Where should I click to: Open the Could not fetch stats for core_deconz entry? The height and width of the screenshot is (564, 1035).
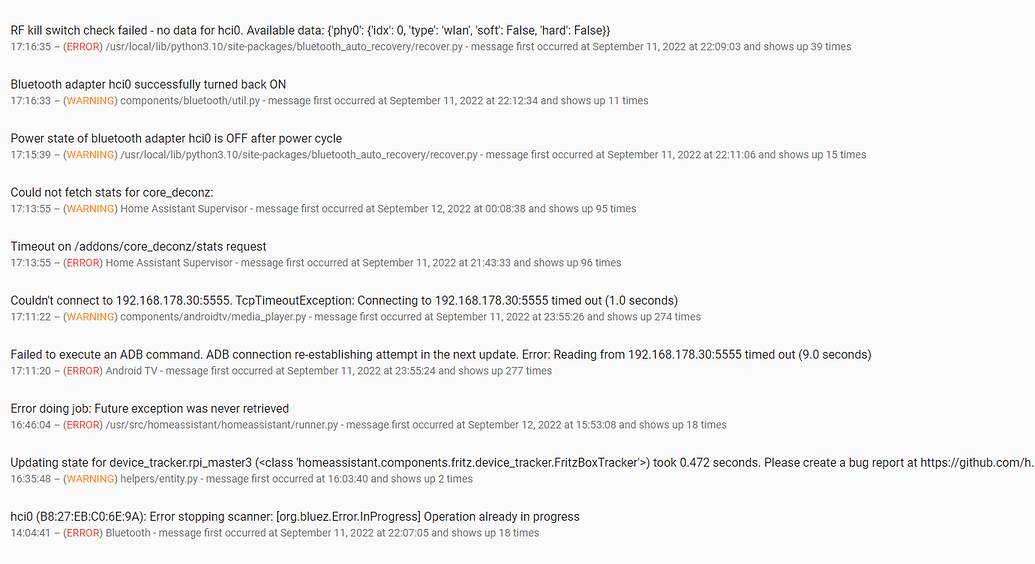[112, 193]
